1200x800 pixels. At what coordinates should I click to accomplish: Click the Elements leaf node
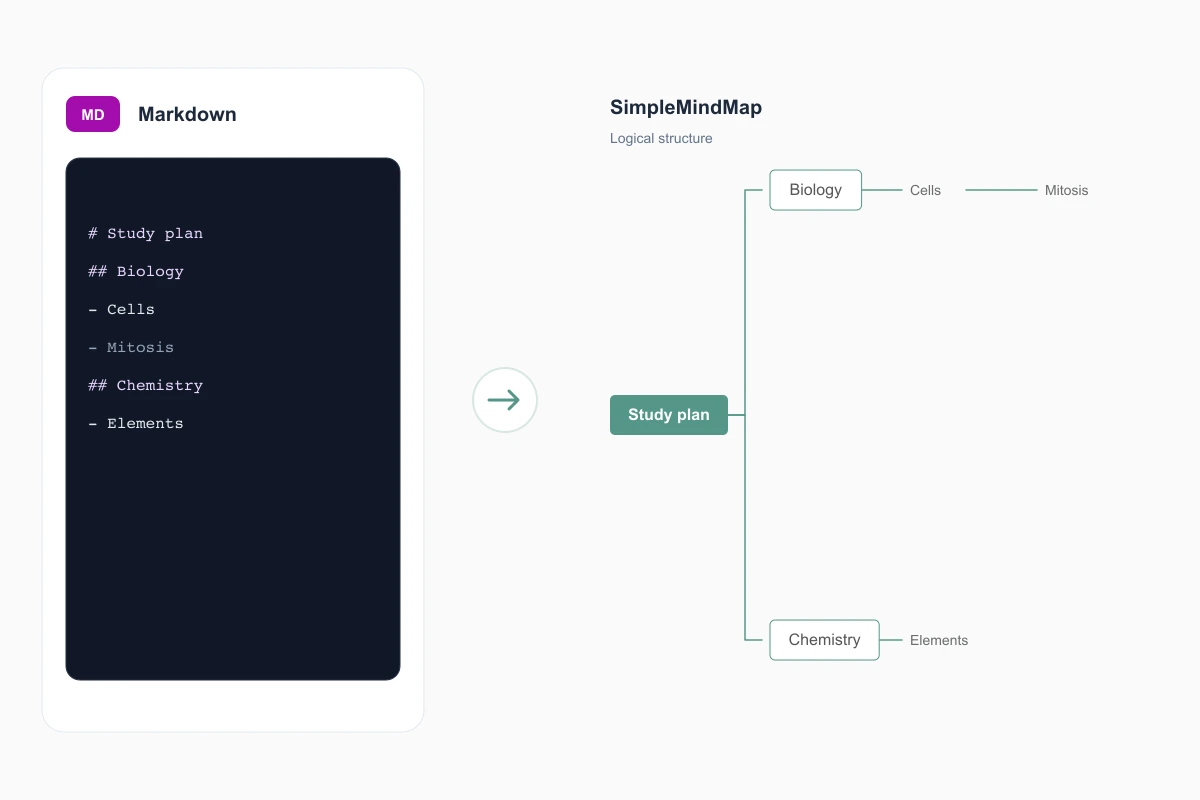tap(939, 640)
